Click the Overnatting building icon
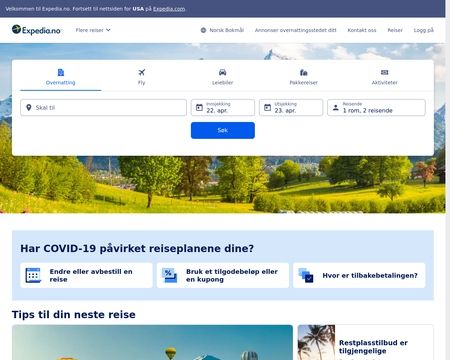 (61, 72)
